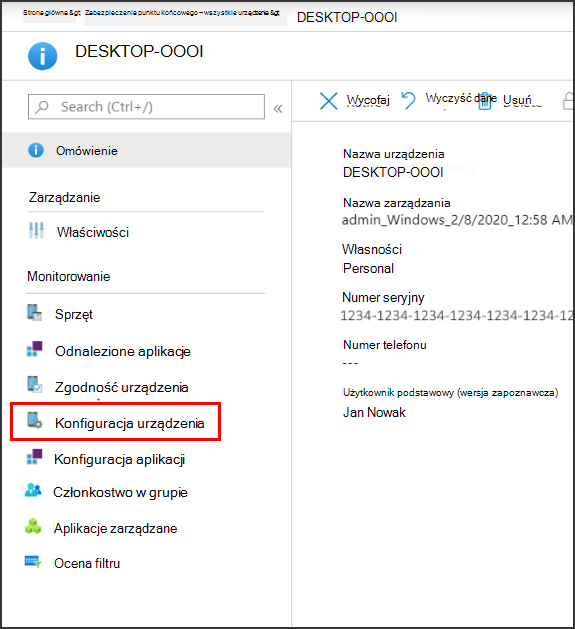
Task: Click the Odnalezione aplikacje icon
Action: [x=35, y=349]
